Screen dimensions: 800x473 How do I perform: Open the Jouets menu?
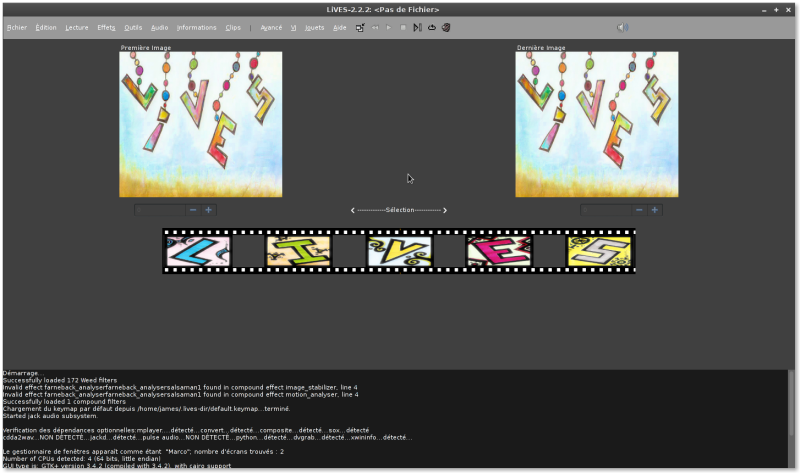coord(314,28)
